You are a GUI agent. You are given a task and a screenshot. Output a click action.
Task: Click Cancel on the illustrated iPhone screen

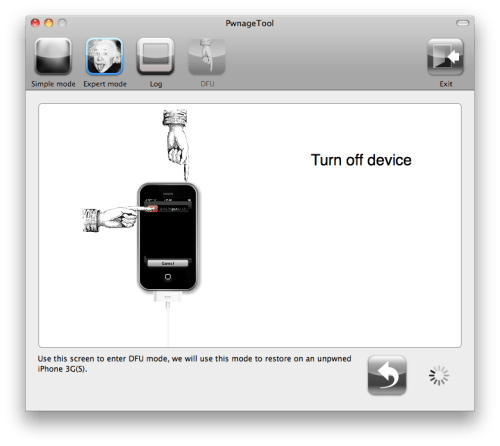168,263
